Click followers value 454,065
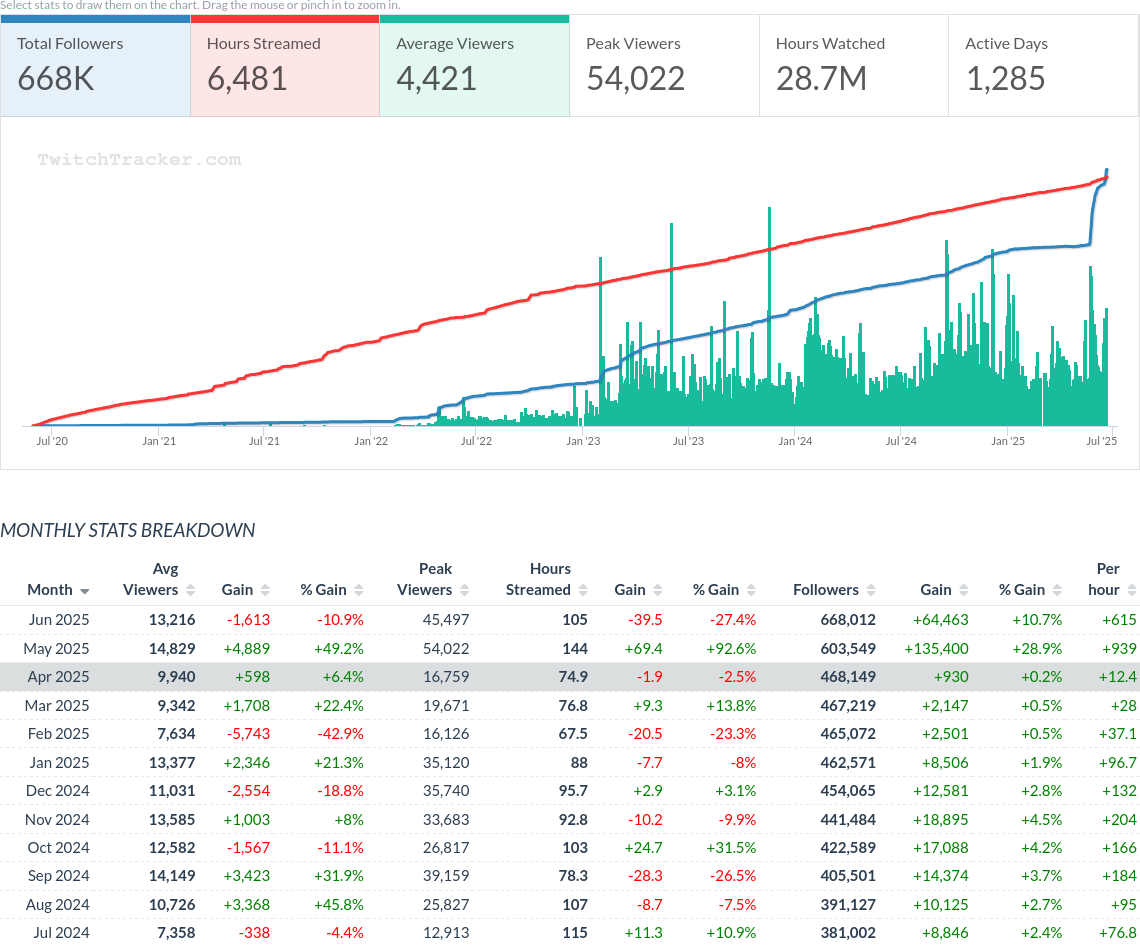 point(848,791)
